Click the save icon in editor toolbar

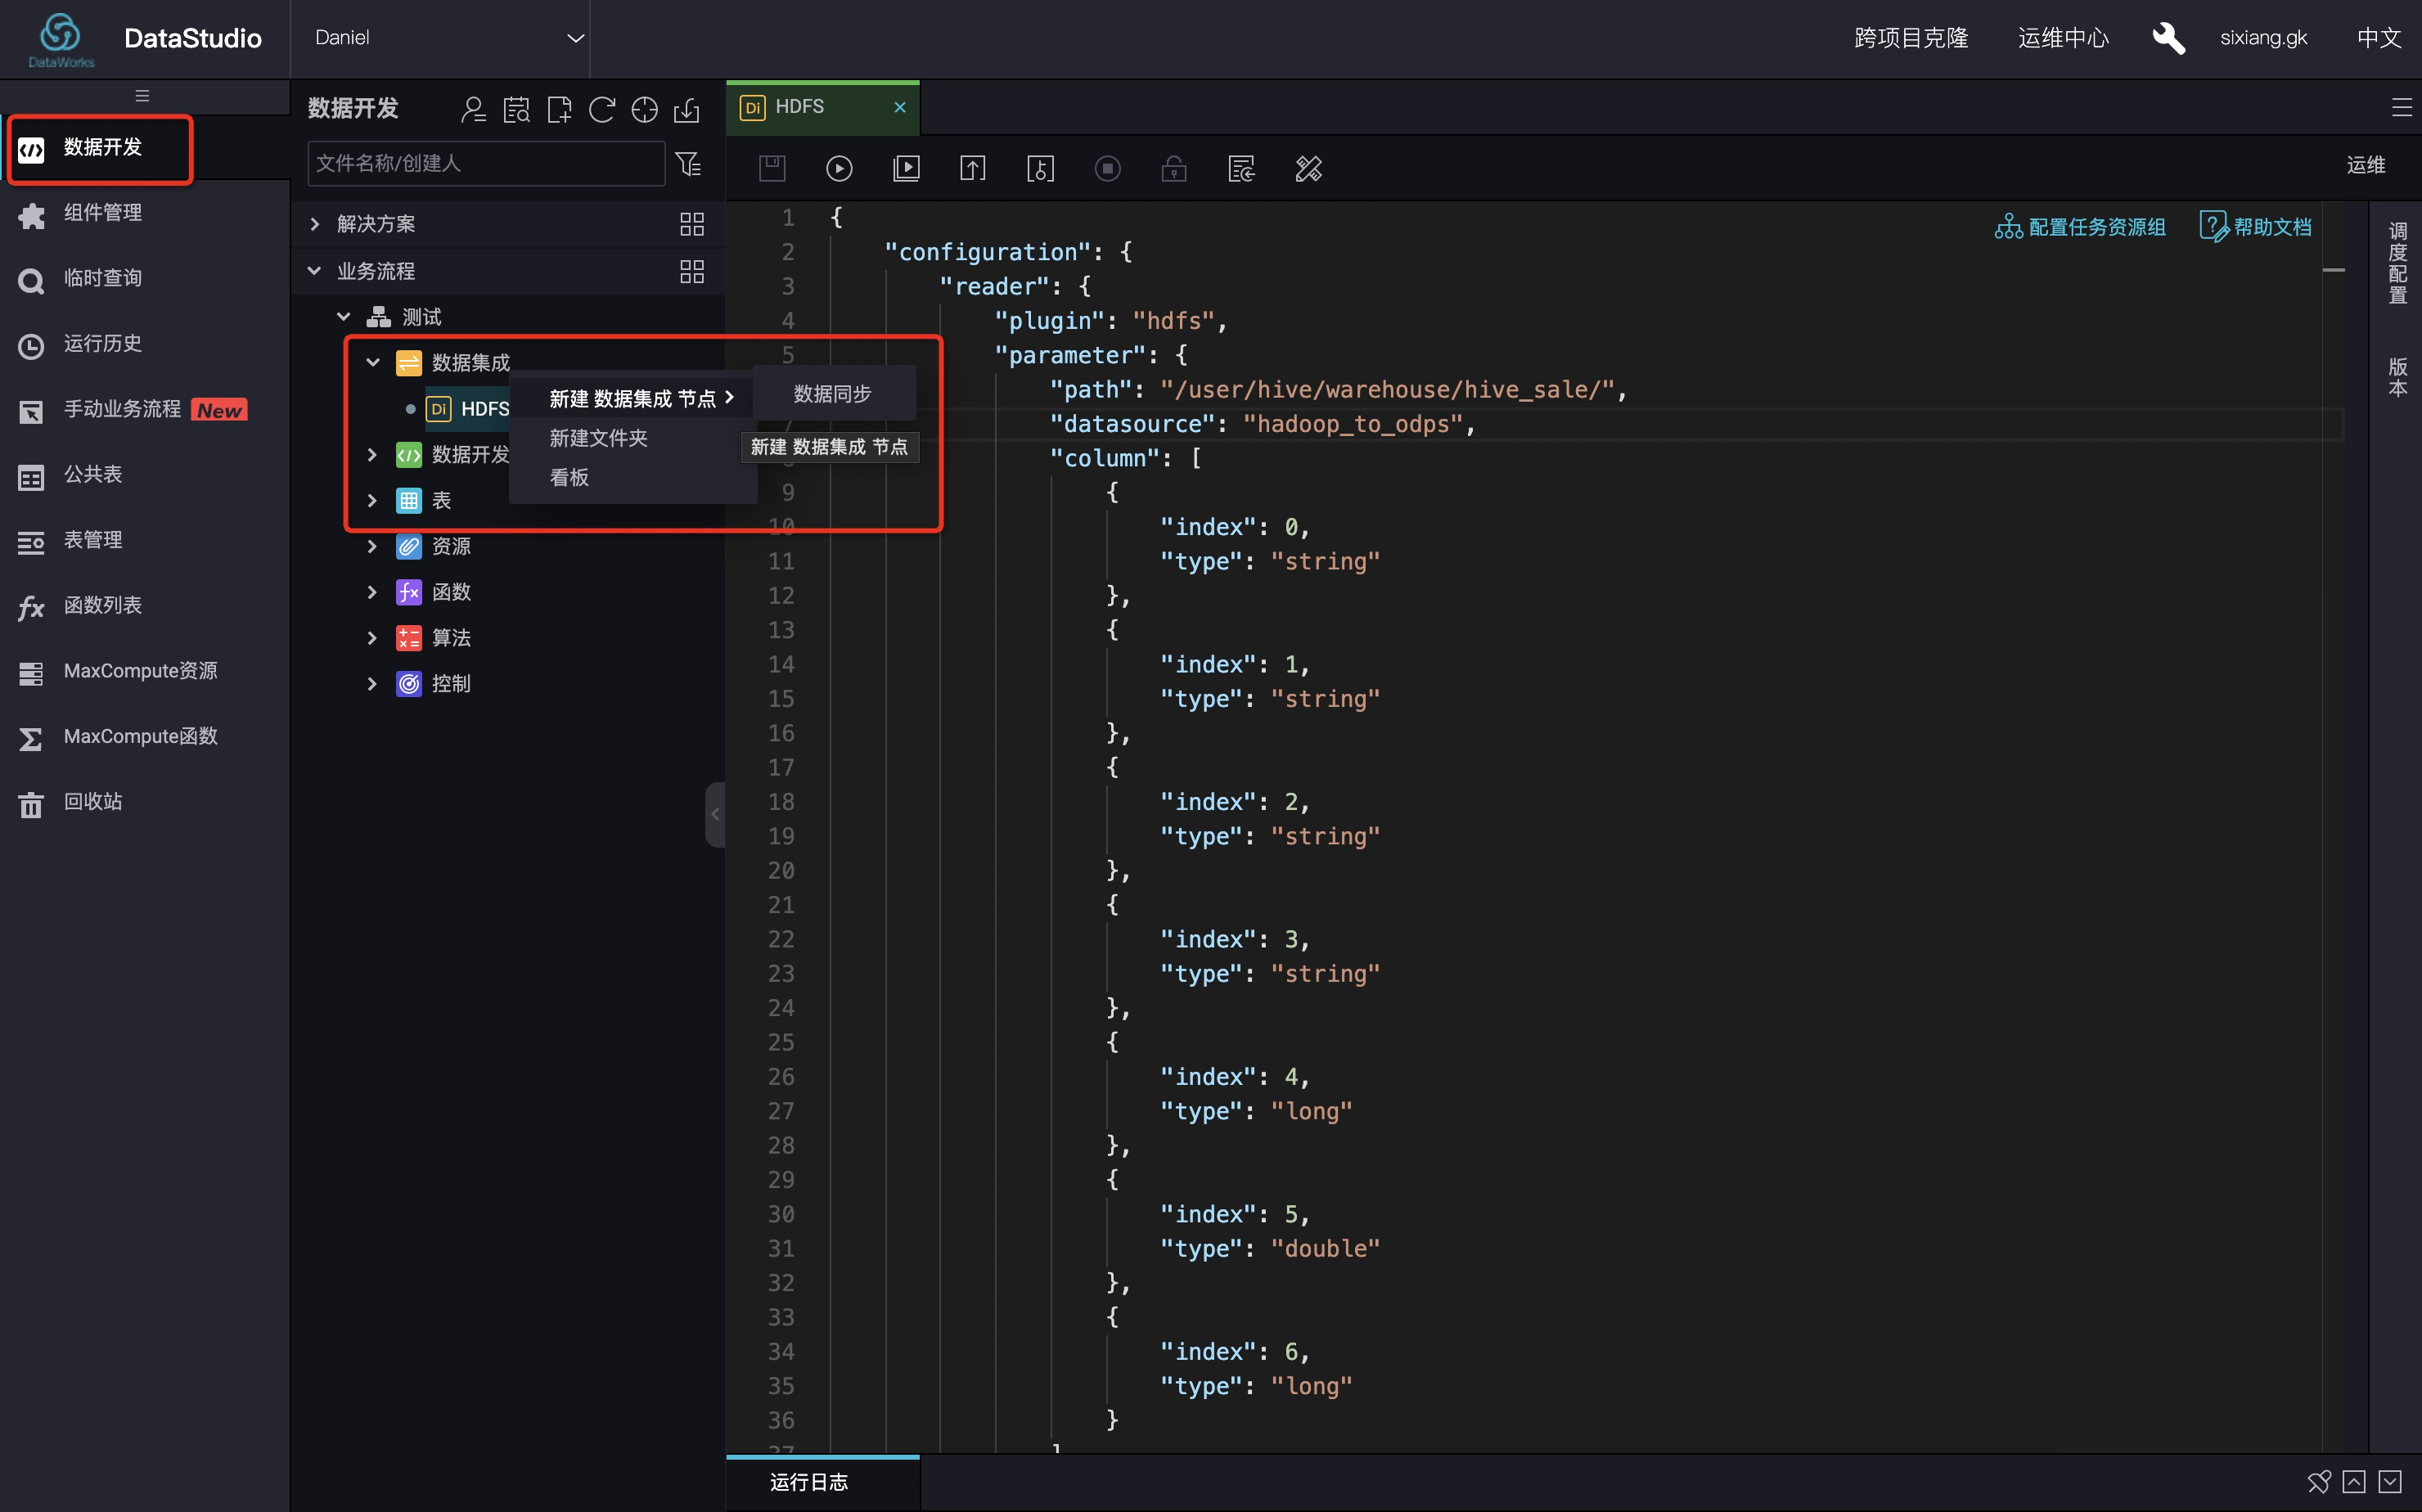(772, 168)
